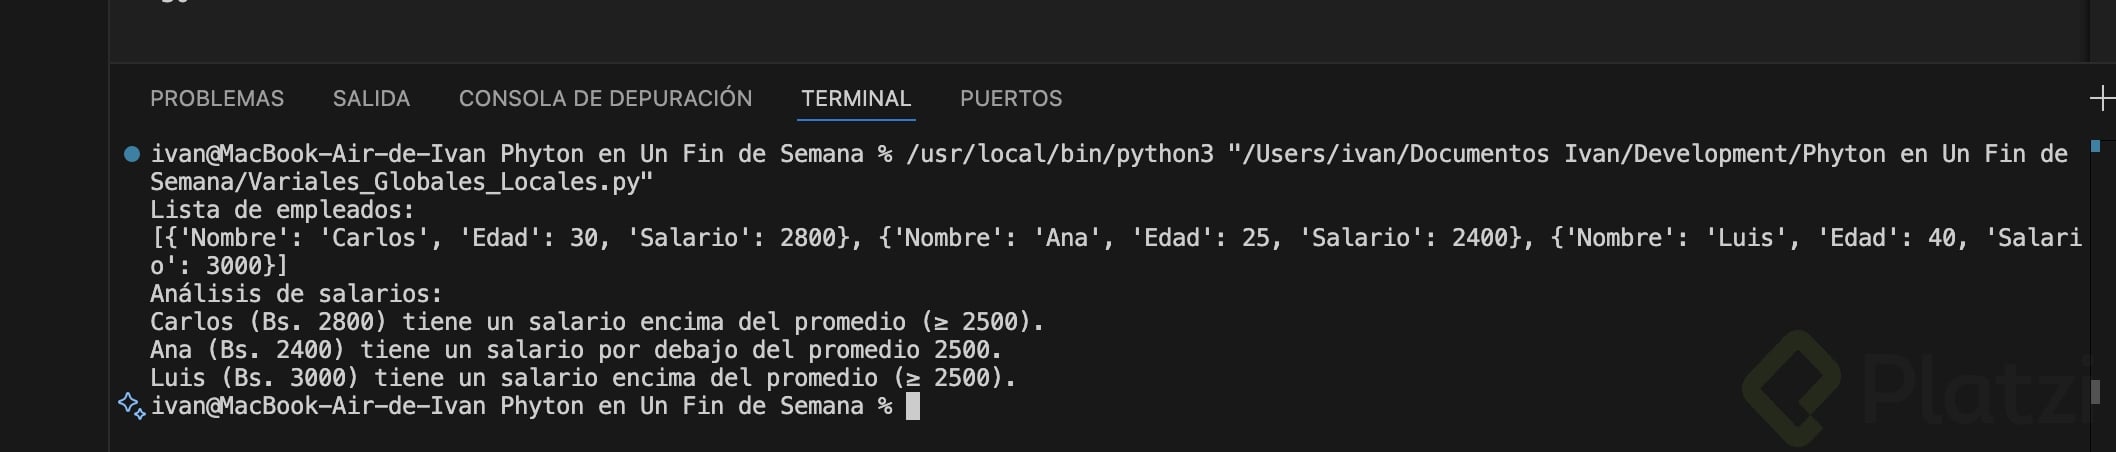Click the /usr/local/bin/python3 path in terminal

pos(1059,154)
